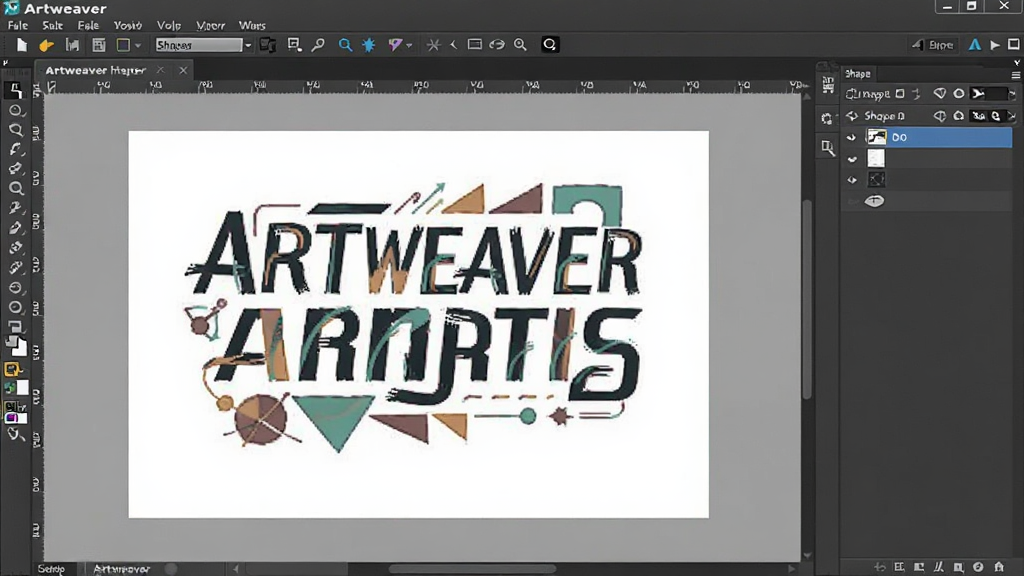Click the blue magnifier icon in toolbar
The height and width of the screenshot is (576, 1024).
(345, 44)
